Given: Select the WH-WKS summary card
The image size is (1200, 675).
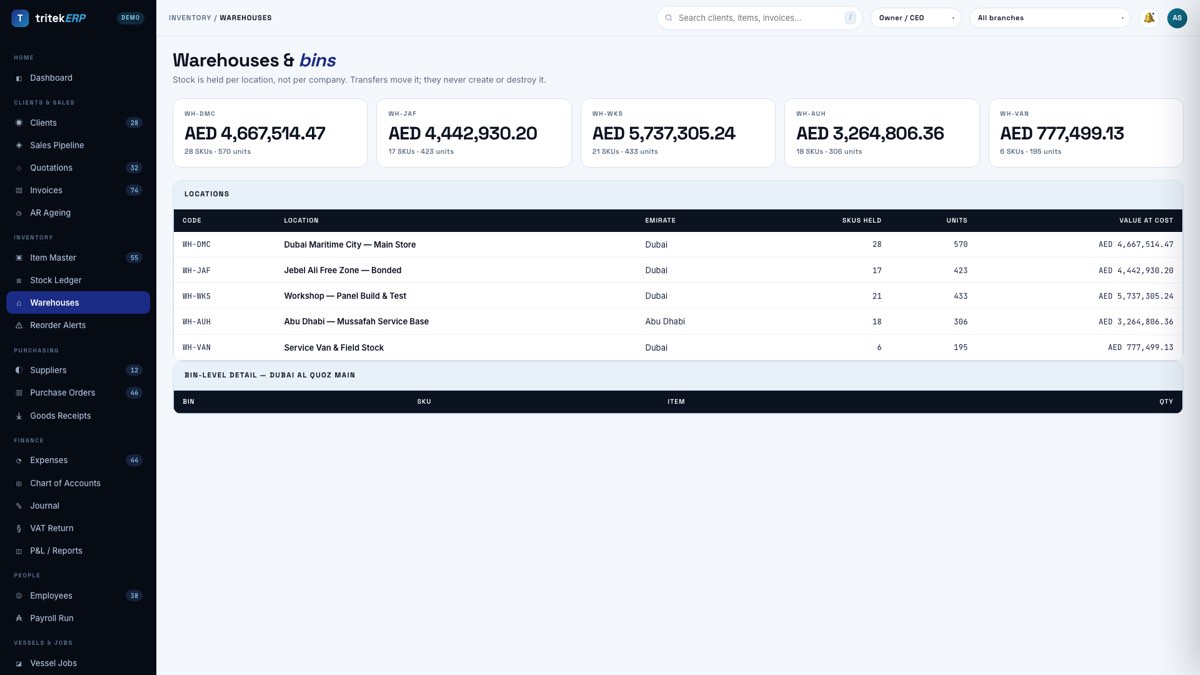Looking at the screenshot, I should click(x=678, y=133).
